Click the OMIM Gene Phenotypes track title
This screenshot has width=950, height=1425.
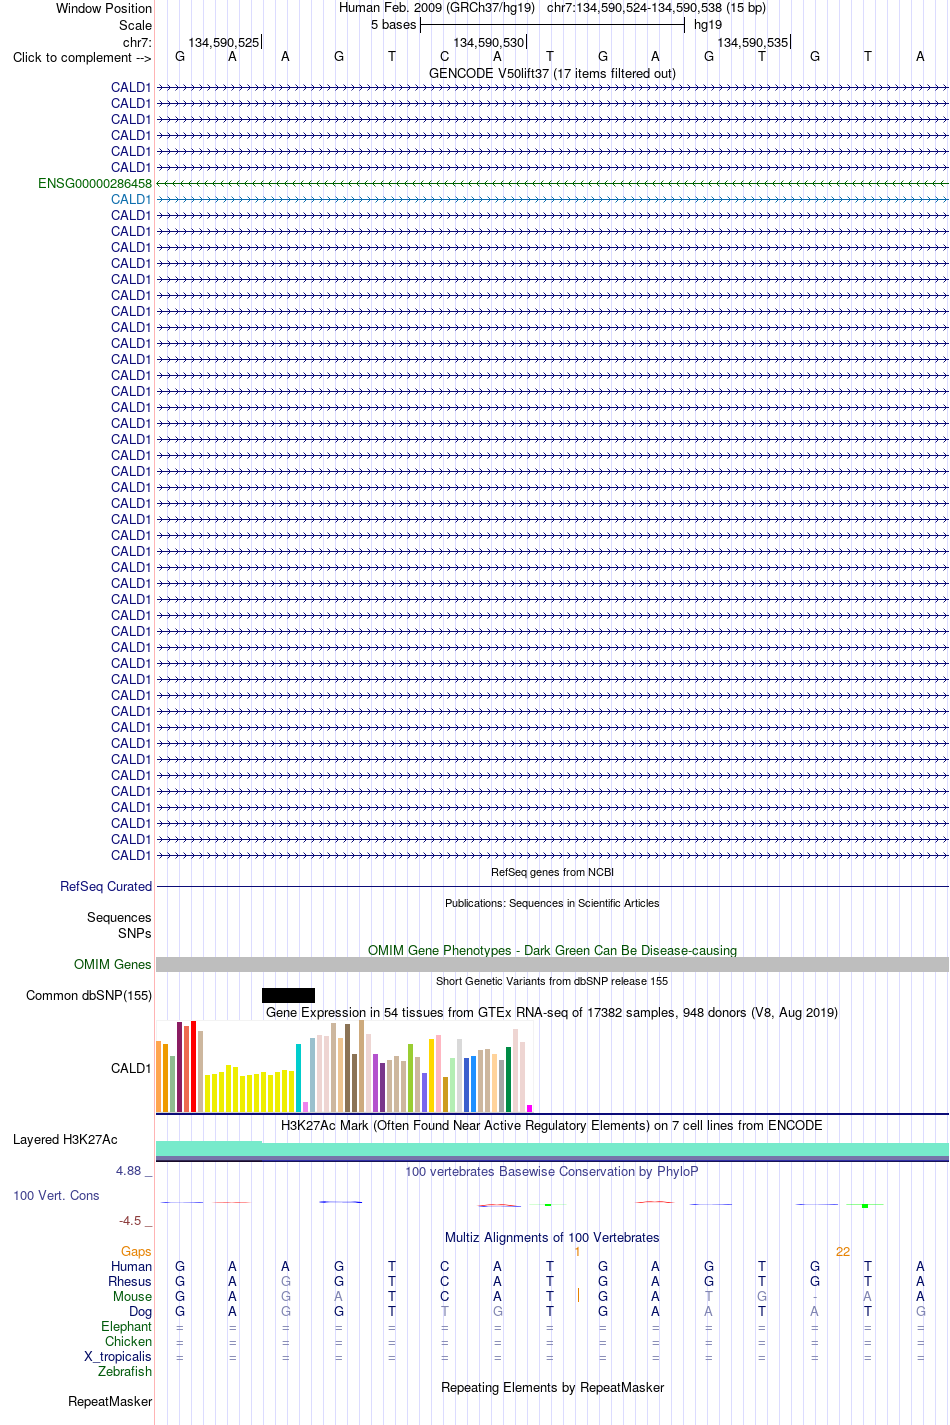[x=552, y=950]
